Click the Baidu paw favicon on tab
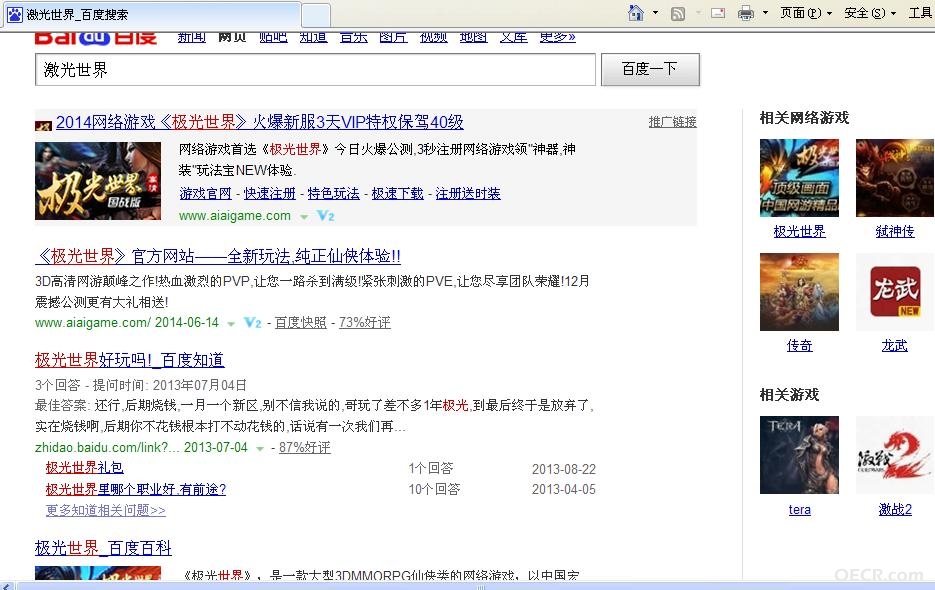935x590 pixels. 14,14
